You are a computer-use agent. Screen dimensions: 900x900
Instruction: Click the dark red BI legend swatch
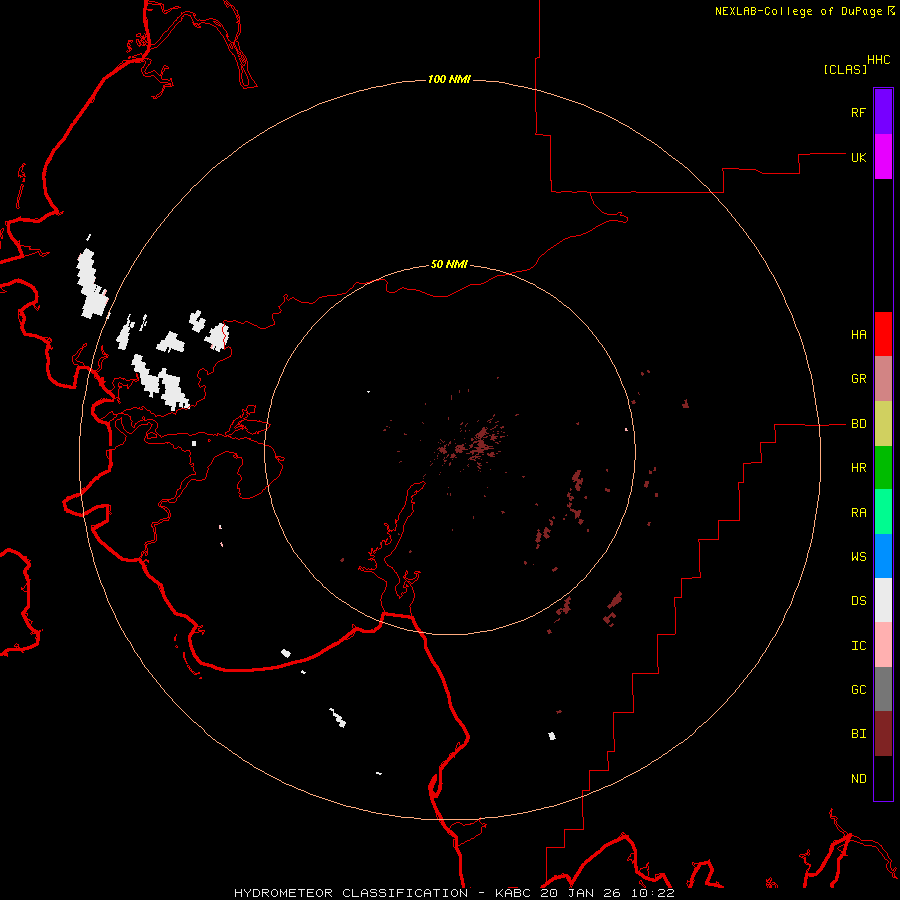(883, 734)
